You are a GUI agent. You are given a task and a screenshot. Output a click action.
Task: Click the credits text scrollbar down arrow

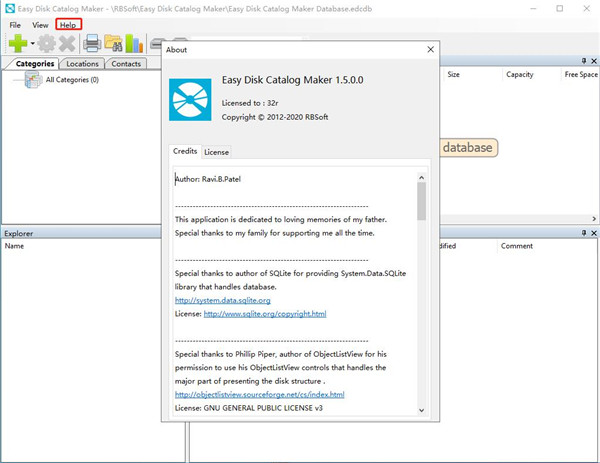tap(422, 410)
